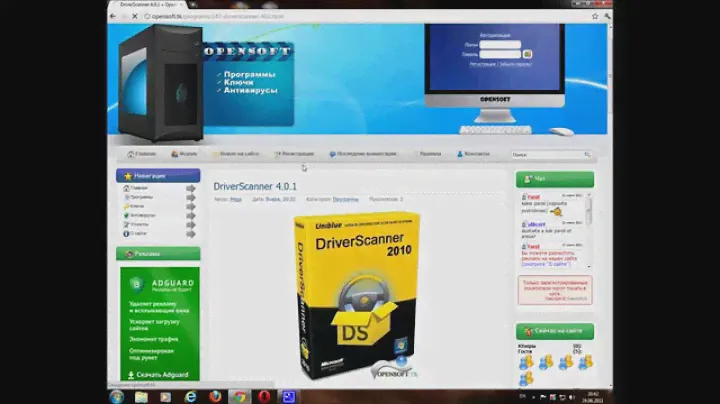Click the Windows Start button
720x404 pixels.
tap(116, 396)
